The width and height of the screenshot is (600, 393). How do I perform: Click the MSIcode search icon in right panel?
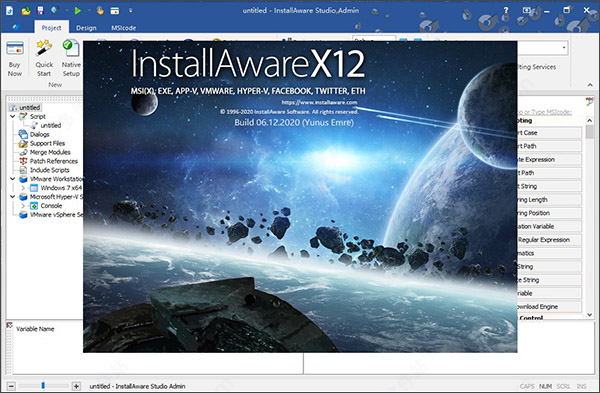(x=590, y=102)
